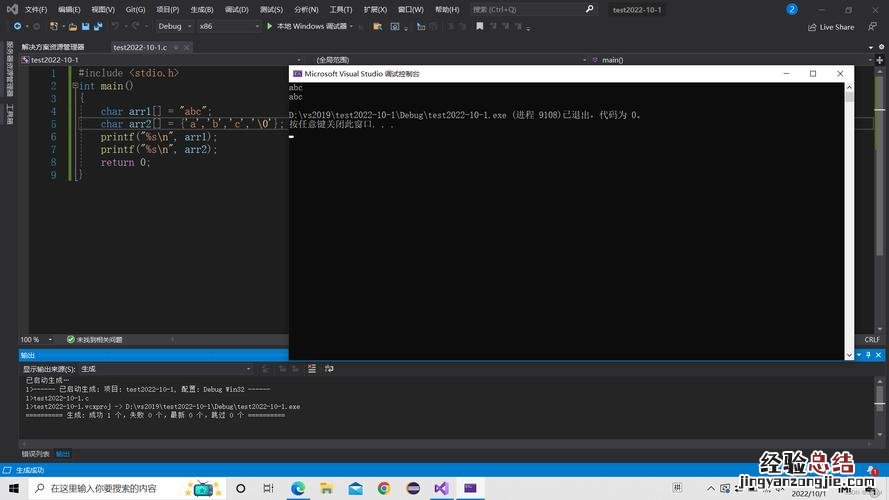Open the 100 % zoom level dropdown
Screen dimensions: 889x500
[x=33, y=339]
